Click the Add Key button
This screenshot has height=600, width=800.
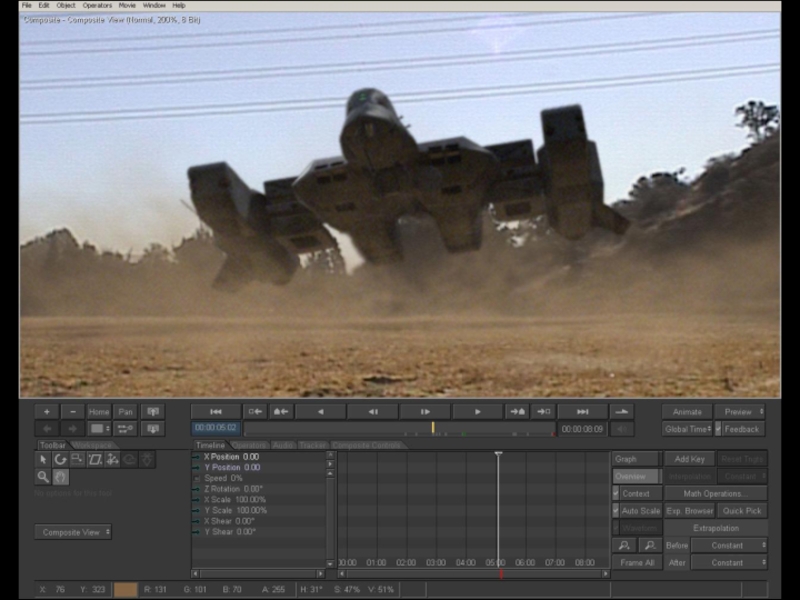tap(690, 459)
